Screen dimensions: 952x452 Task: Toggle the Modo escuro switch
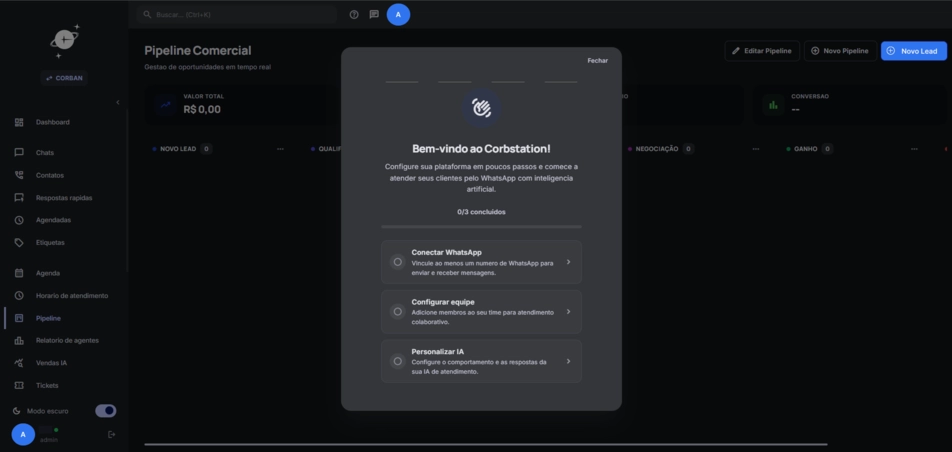tap(106, 411)
